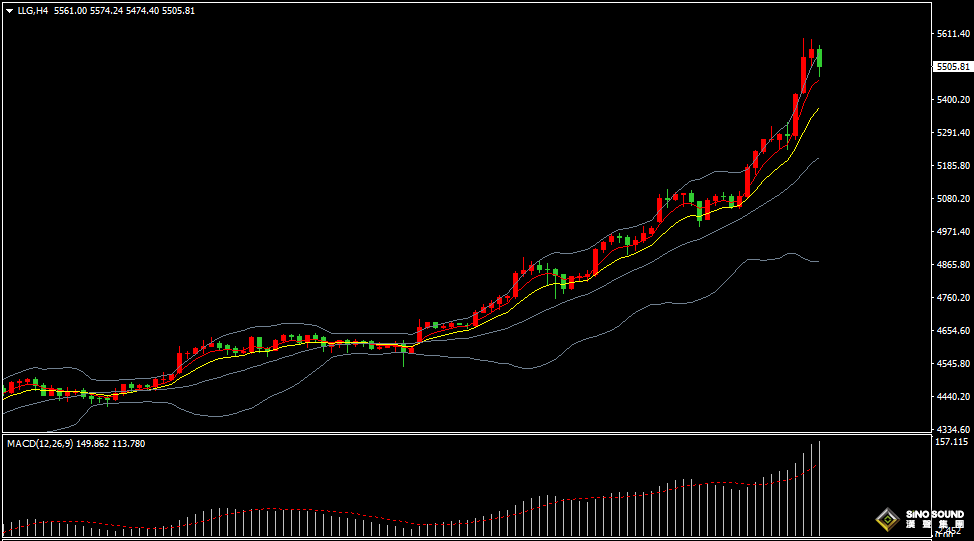Click the 4334.60 price axis label

(952, 430)
